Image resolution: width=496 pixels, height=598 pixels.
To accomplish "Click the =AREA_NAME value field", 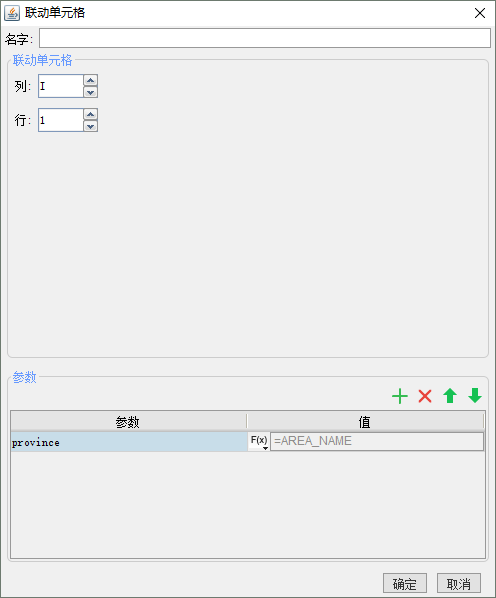I will coord(377,441).
